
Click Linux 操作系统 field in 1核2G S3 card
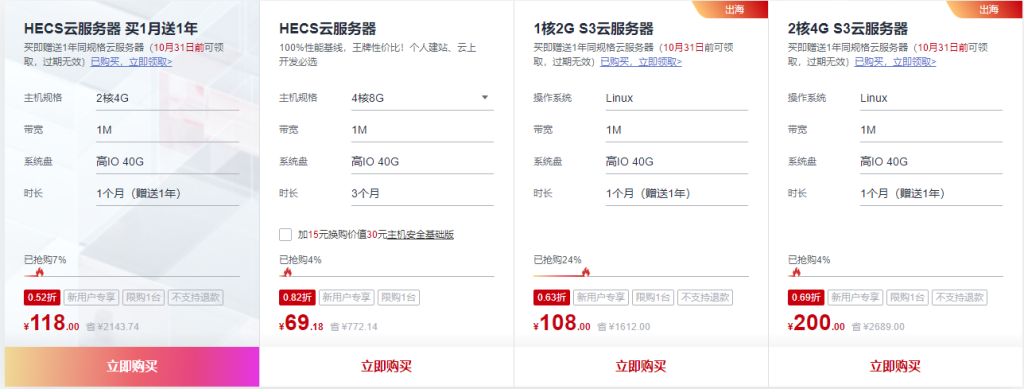pos(677,98)
